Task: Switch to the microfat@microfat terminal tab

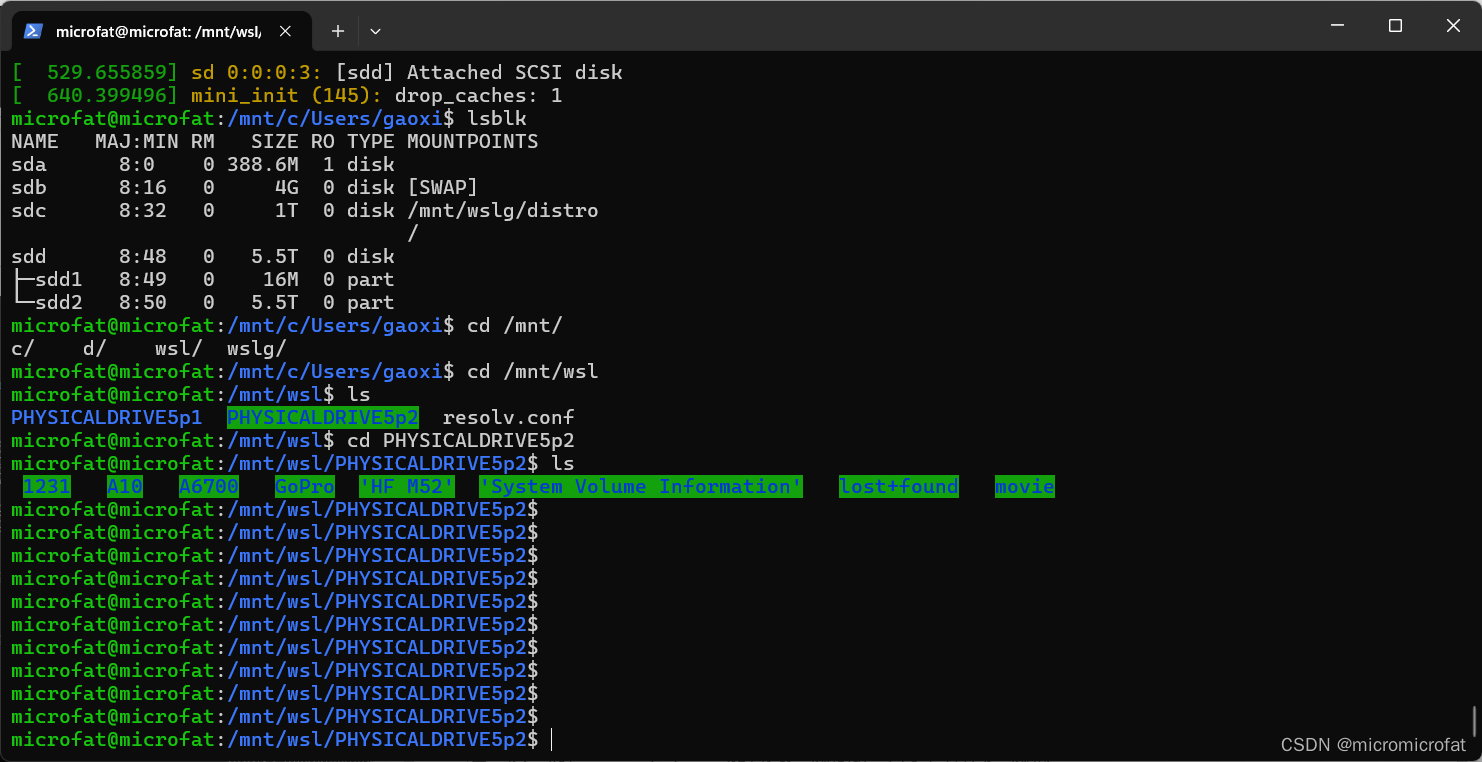Action: [160, 31]
